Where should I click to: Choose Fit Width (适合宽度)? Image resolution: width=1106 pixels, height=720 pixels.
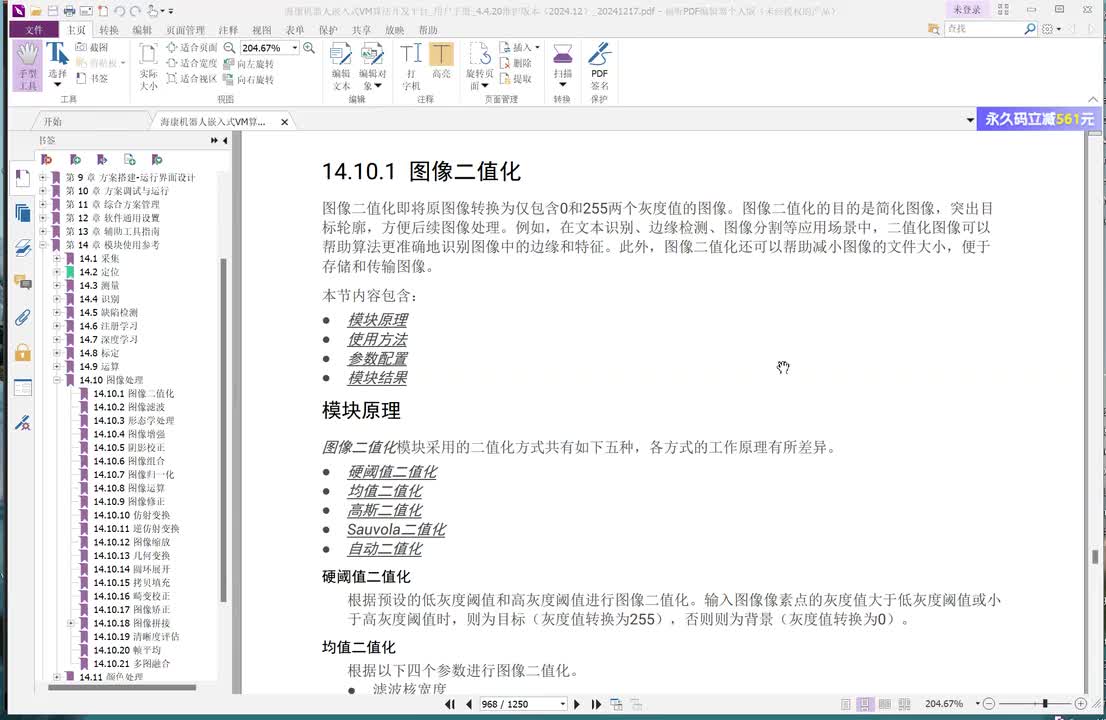tap(192, 63)
